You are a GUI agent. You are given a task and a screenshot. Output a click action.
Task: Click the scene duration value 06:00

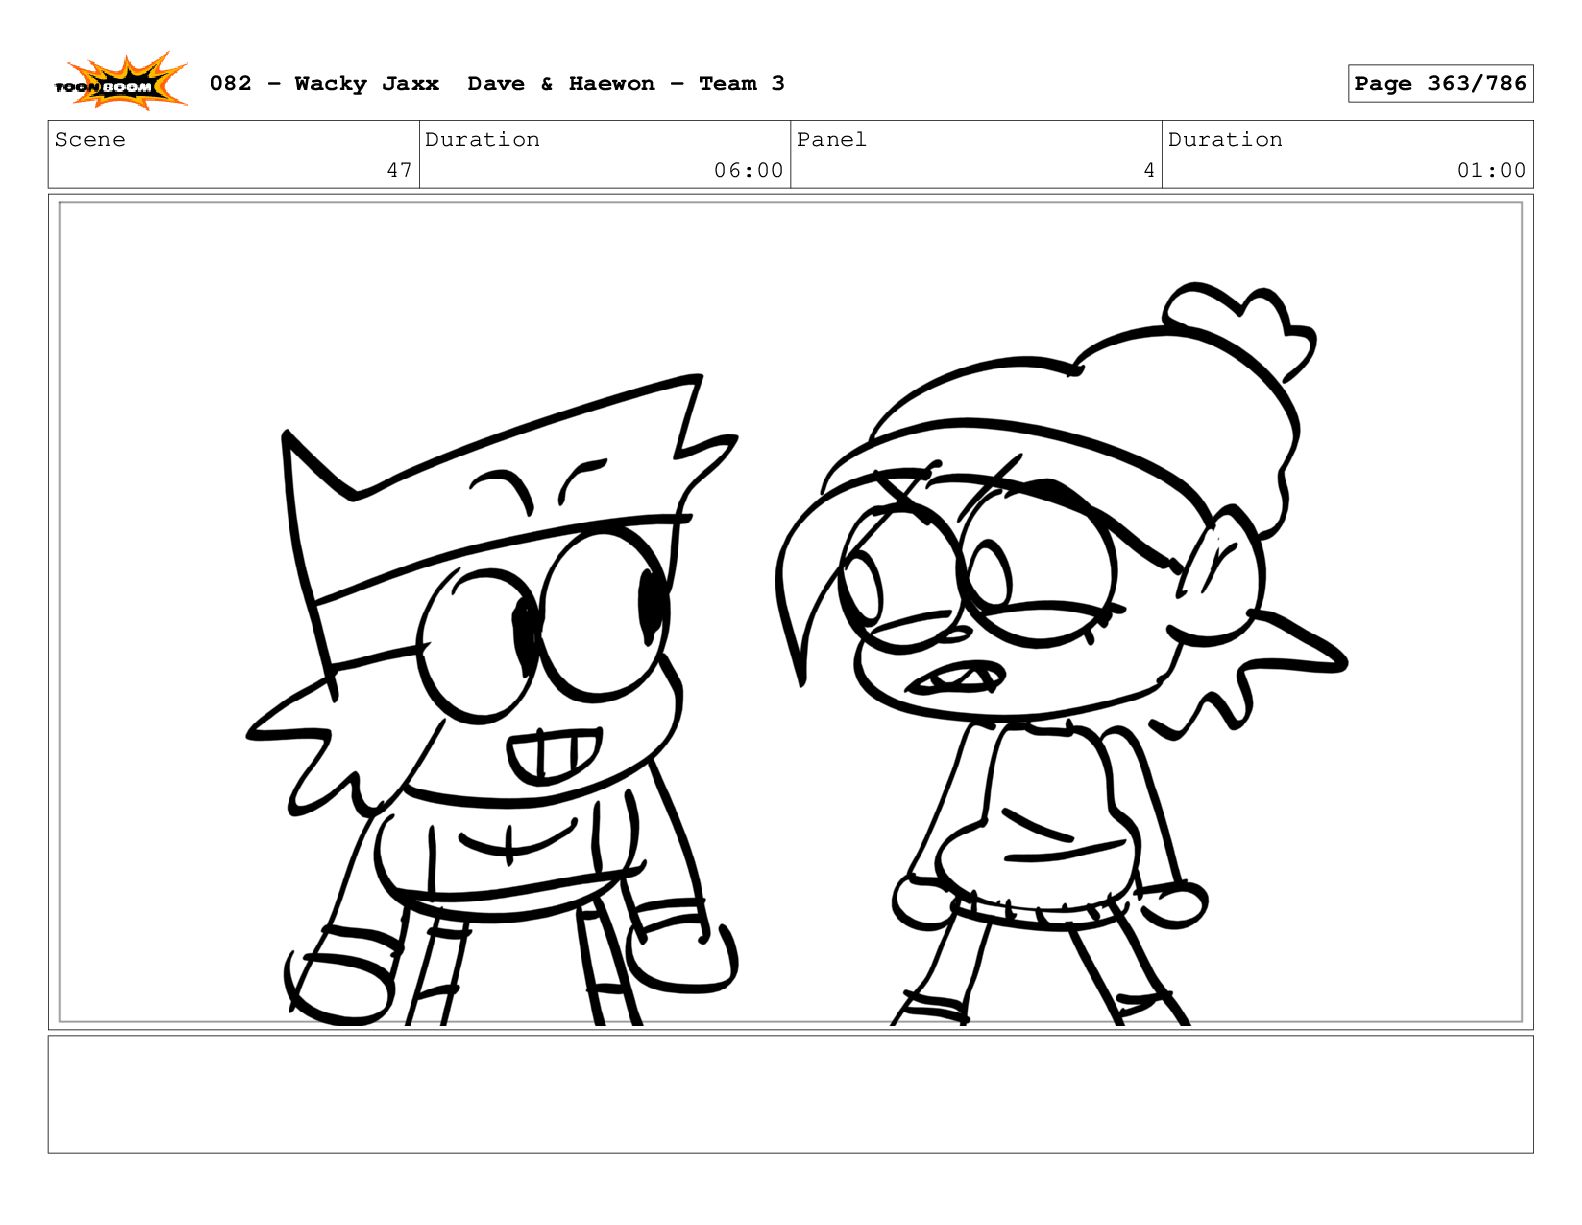748,170
